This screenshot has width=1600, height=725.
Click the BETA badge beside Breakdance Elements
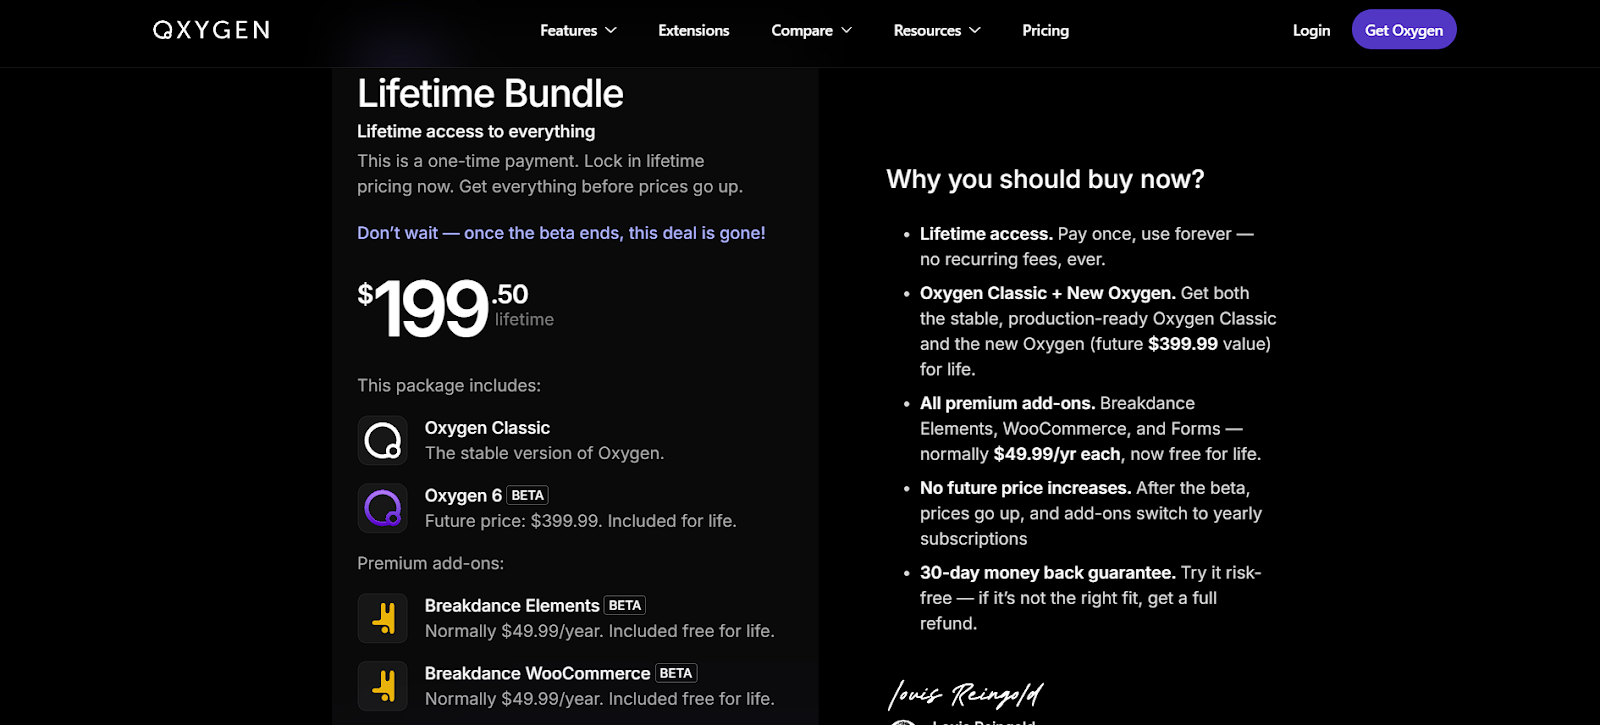(x=625, y=605)
